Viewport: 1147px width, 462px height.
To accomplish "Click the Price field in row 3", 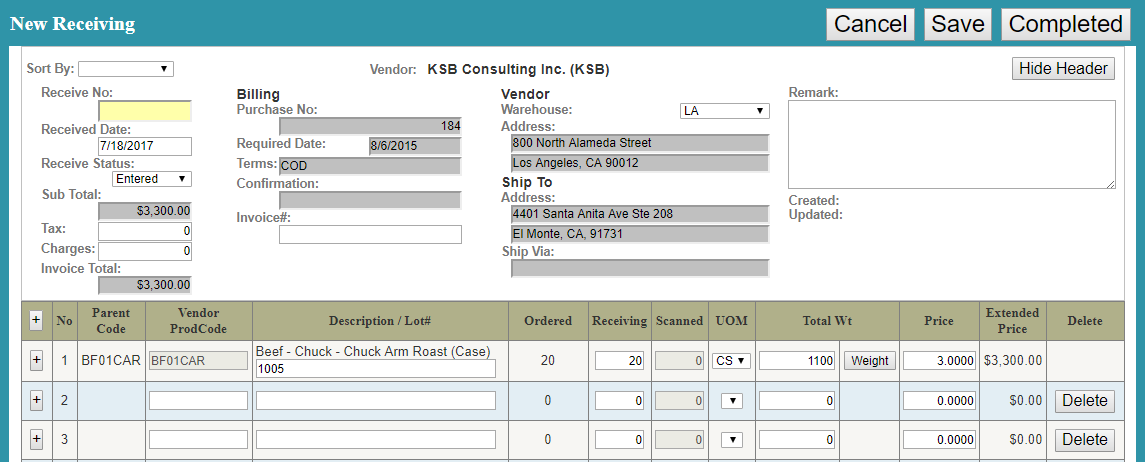I will pos(940,440).
